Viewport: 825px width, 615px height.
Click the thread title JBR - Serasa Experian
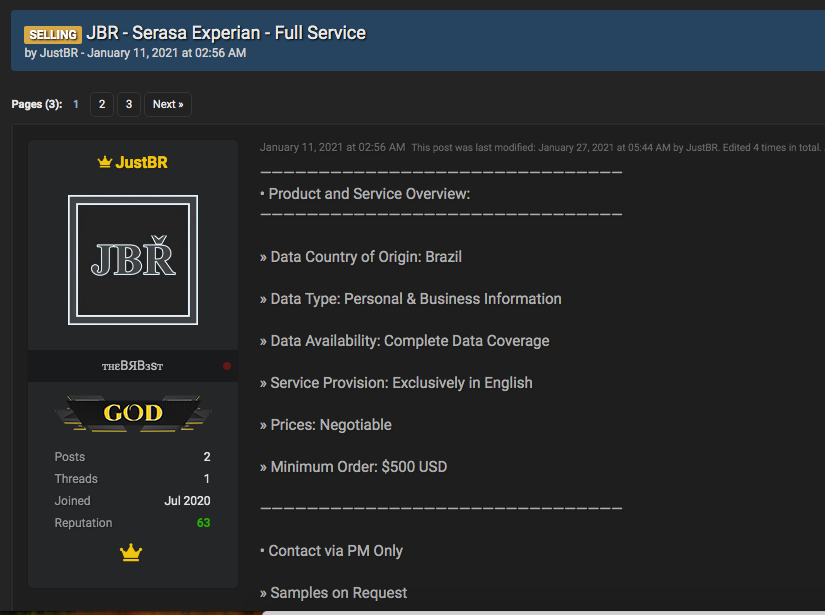click(226, 33)
